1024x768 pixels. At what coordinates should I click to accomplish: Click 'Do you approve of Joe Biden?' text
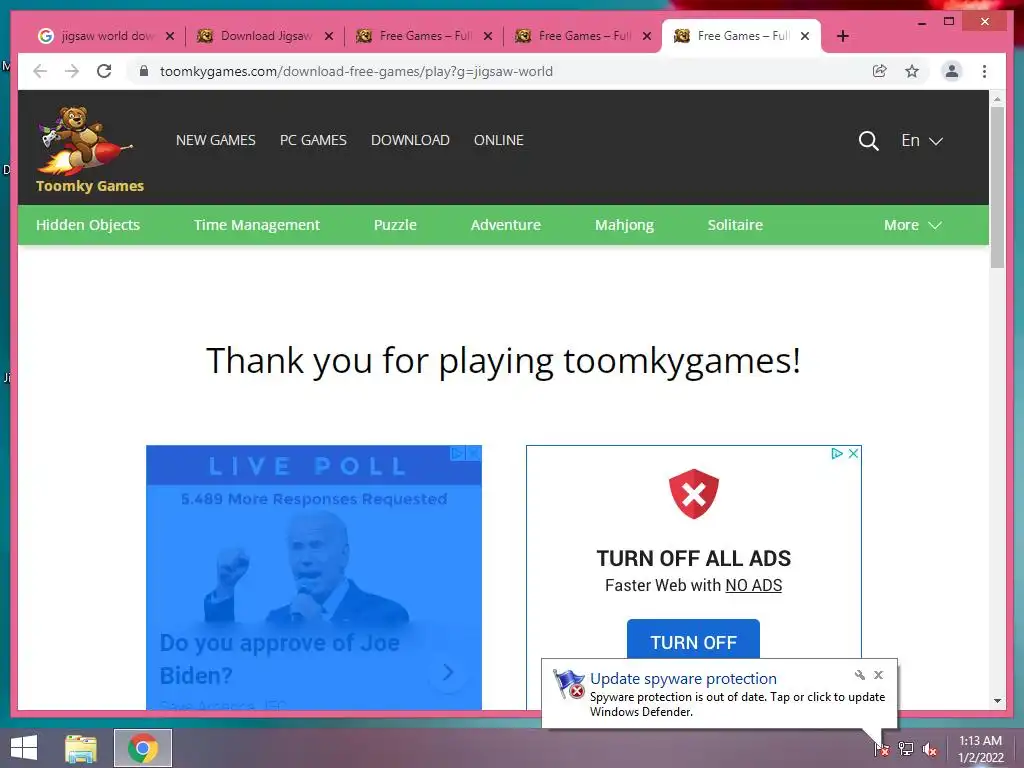click(280, 659)
